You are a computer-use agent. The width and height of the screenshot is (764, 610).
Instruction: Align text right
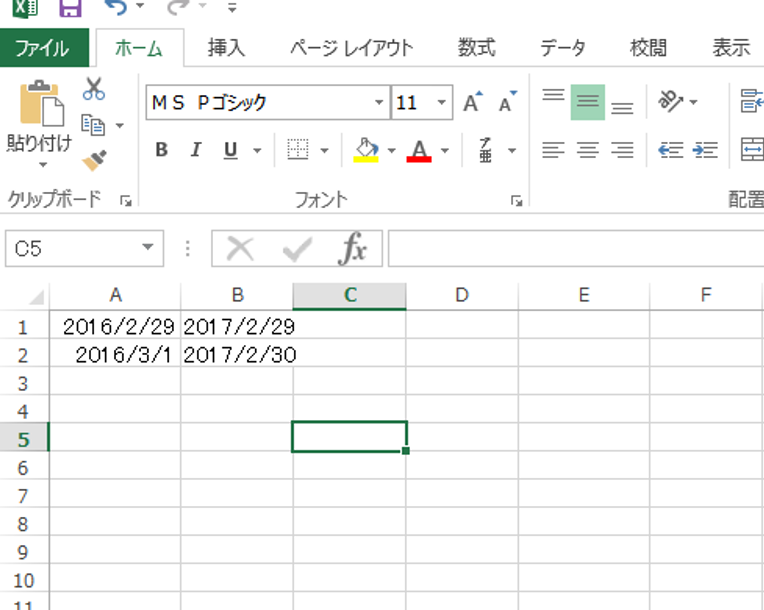[622, 150]
